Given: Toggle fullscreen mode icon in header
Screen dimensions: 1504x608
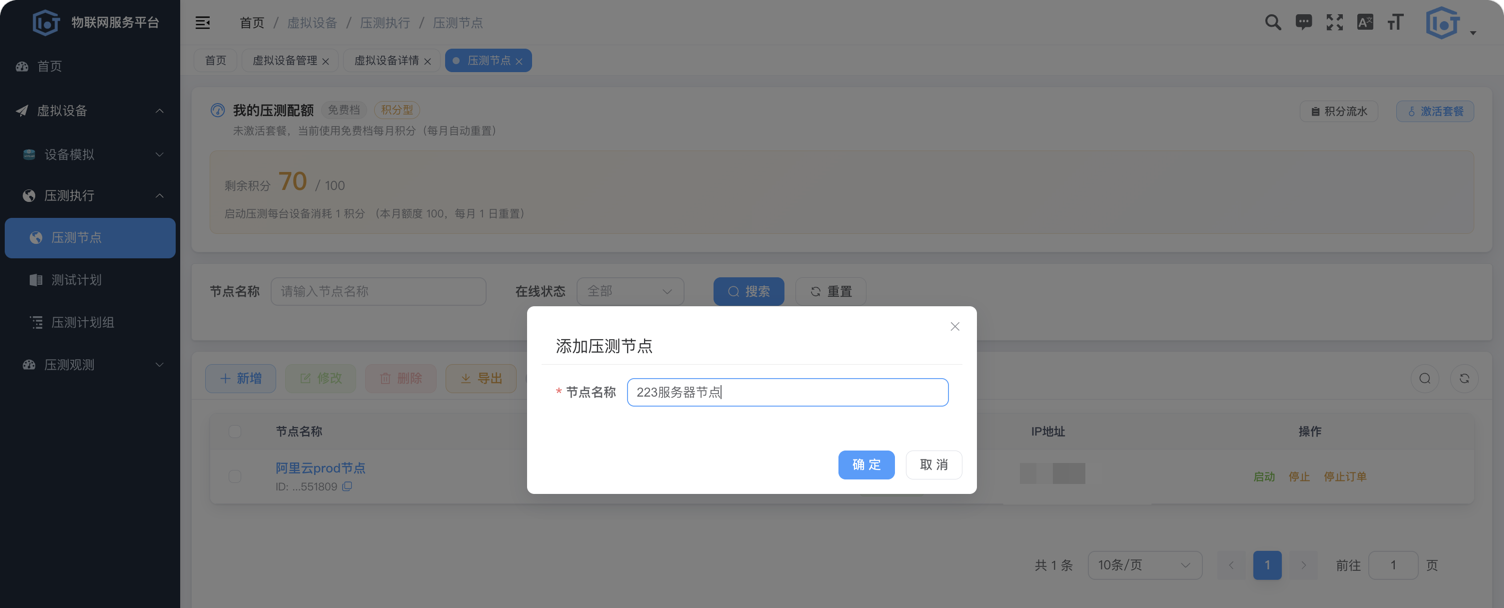Looking at the screenshot, I should [1335, 22].
